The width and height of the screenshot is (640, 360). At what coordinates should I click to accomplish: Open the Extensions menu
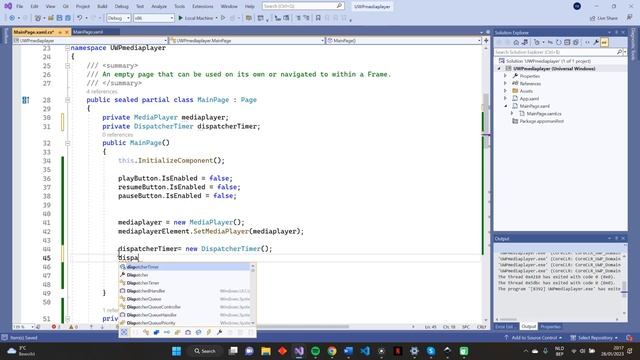[202, 7]
